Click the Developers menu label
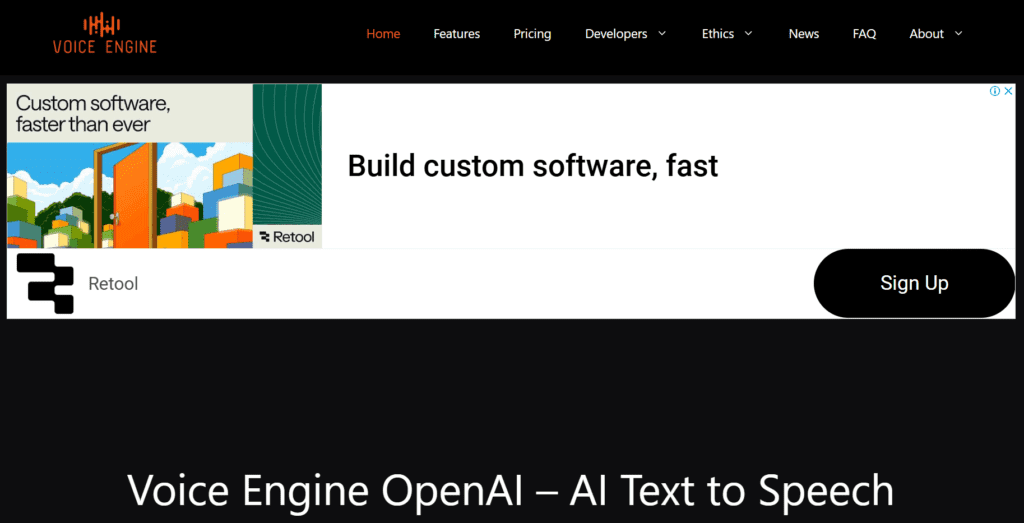 click(x=616, y=34)
